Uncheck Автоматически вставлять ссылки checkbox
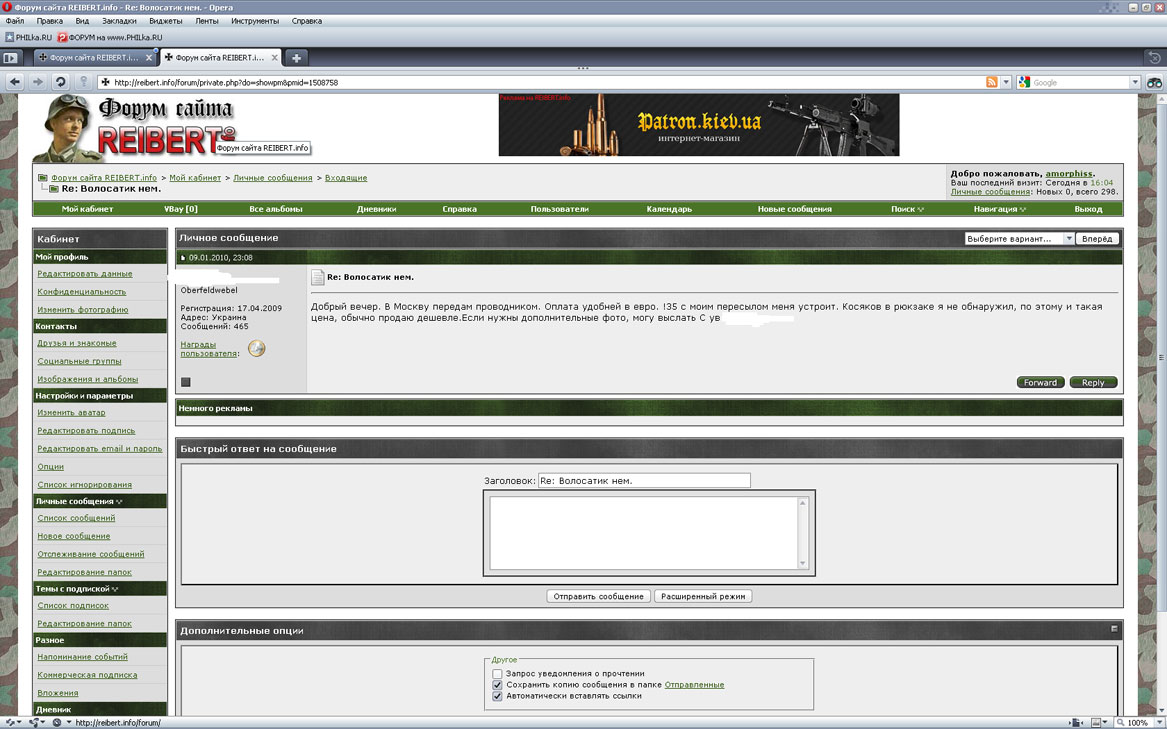 (x=497, y=696)
